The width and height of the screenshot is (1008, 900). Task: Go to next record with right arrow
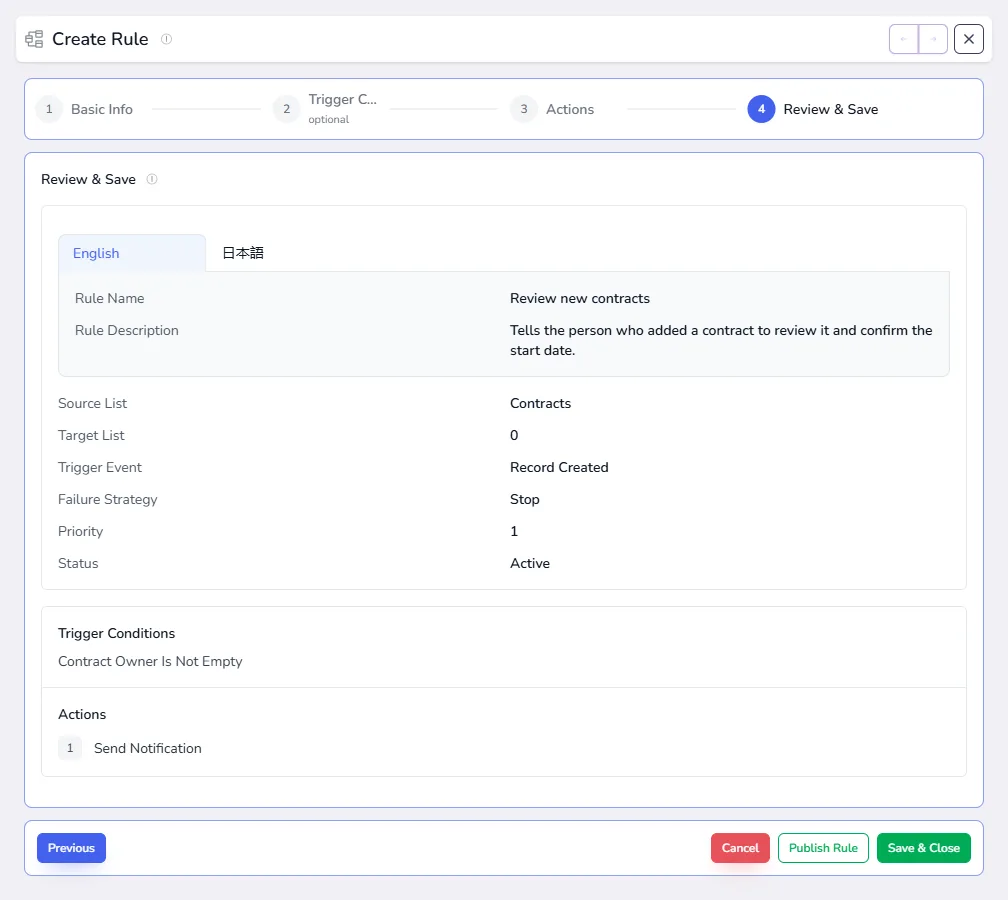click(933, 39)
